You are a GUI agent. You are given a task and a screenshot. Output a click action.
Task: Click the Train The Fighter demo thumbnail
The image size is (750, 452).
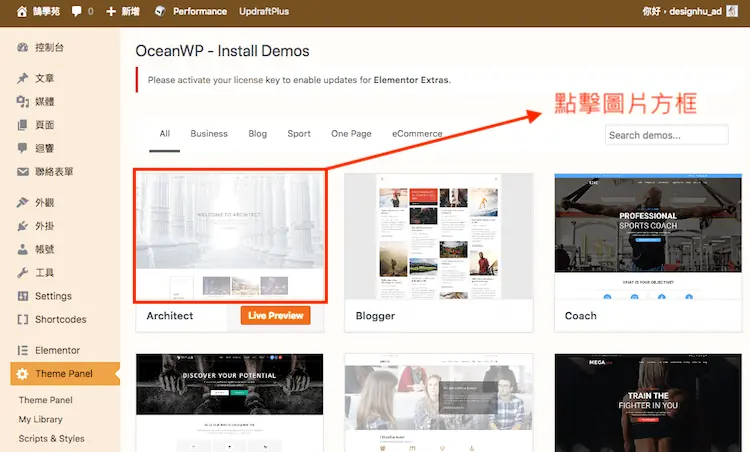coord(648,403)
